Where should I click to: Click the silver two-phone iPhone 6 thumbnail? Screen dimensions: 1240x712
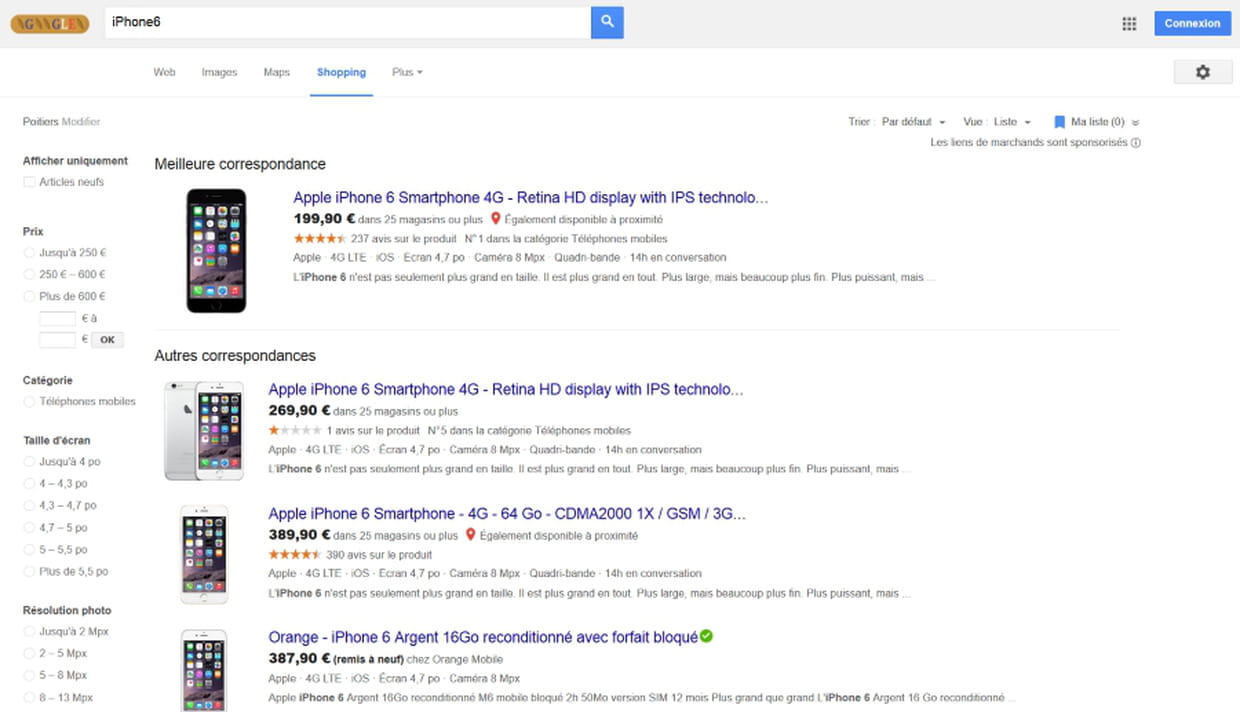(x=204, y=430)
